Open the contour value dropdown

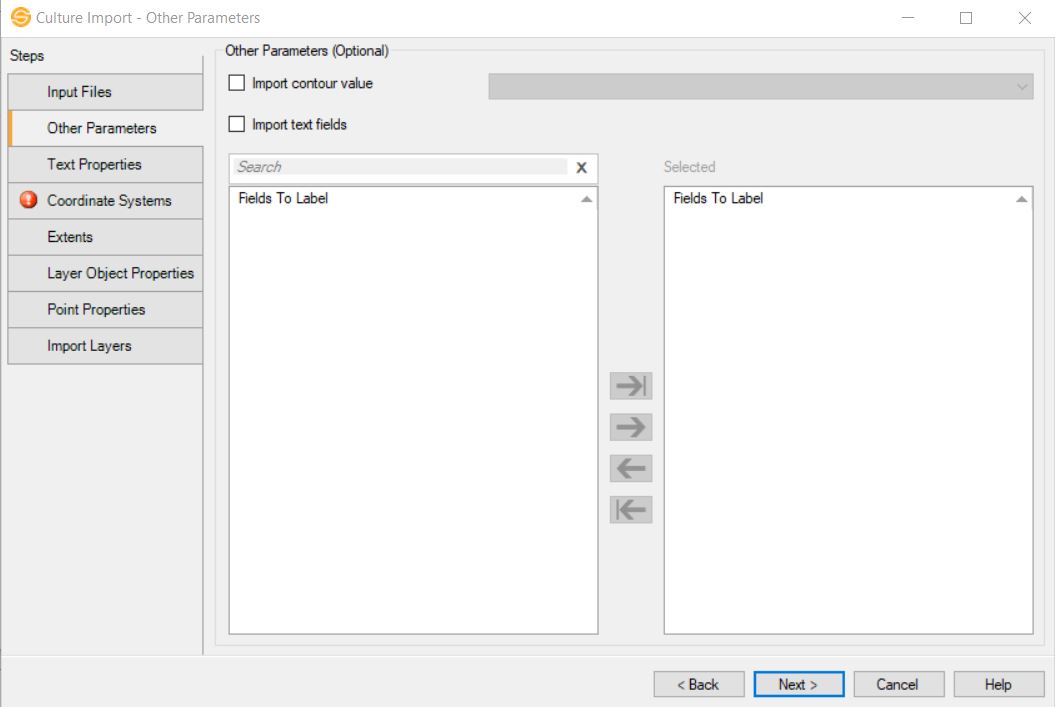click(x=760, y=87)
